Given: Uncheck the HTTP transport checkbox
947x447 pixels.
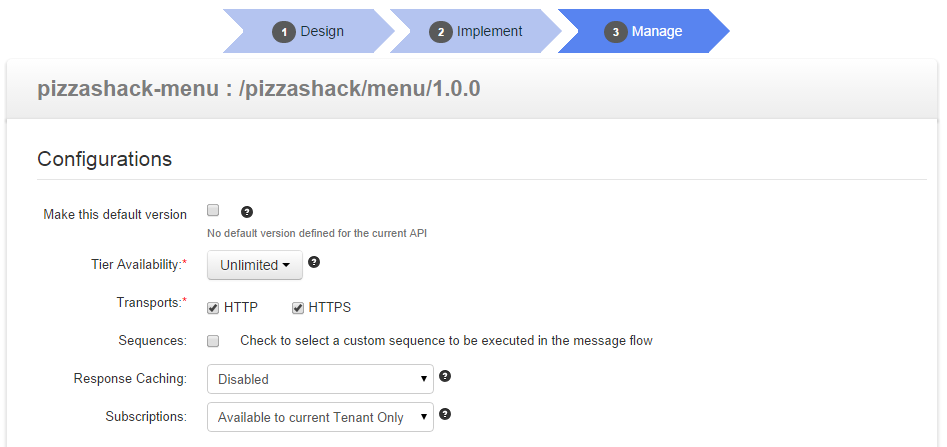Looking at the screenshot, I should pos(213,308).
